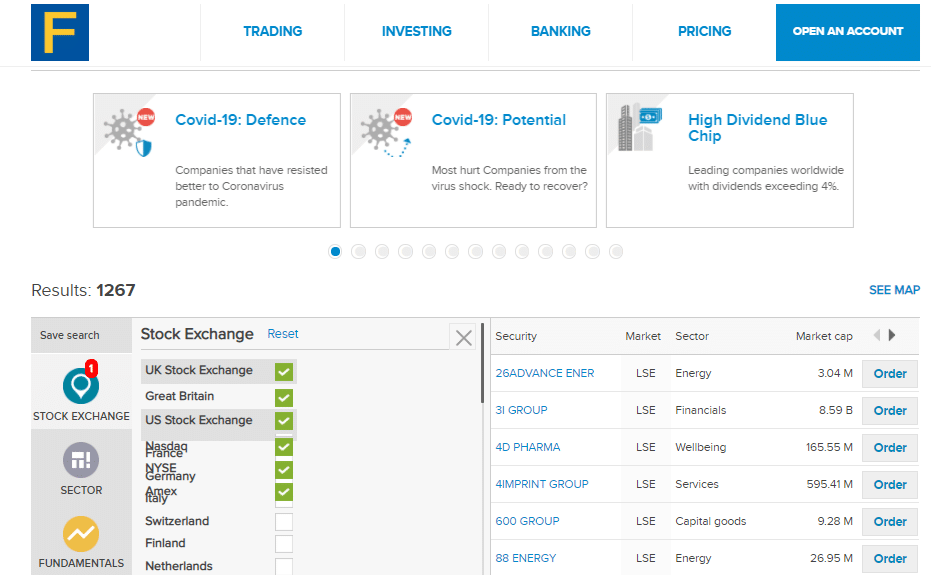
Task: Select the first carousel dot
Action: [x=335, y=252]
